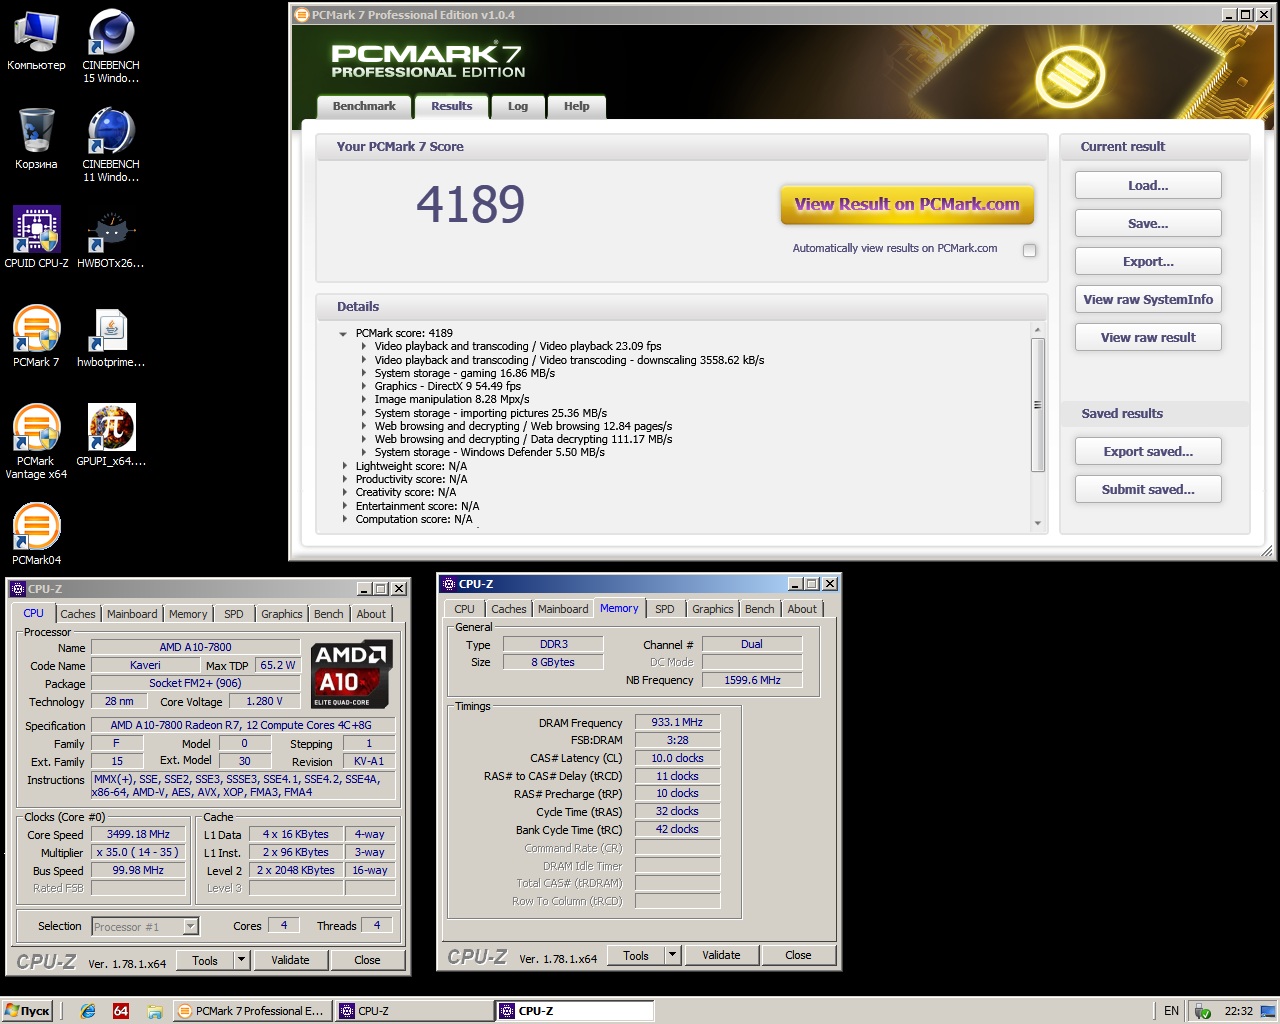Image resolution: width=1280 pixels, height=1024 pixels.
Task: Launch PCMark 7 desktop shortcut
Action: point(36,336)
